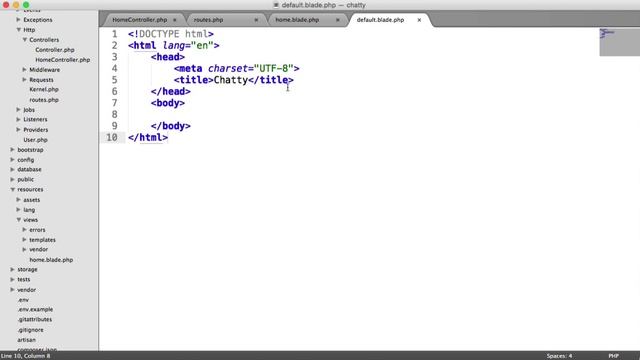Expand the bootstrap folder arrow
Screen dimensions: 640x360
(x=12, y=150)
